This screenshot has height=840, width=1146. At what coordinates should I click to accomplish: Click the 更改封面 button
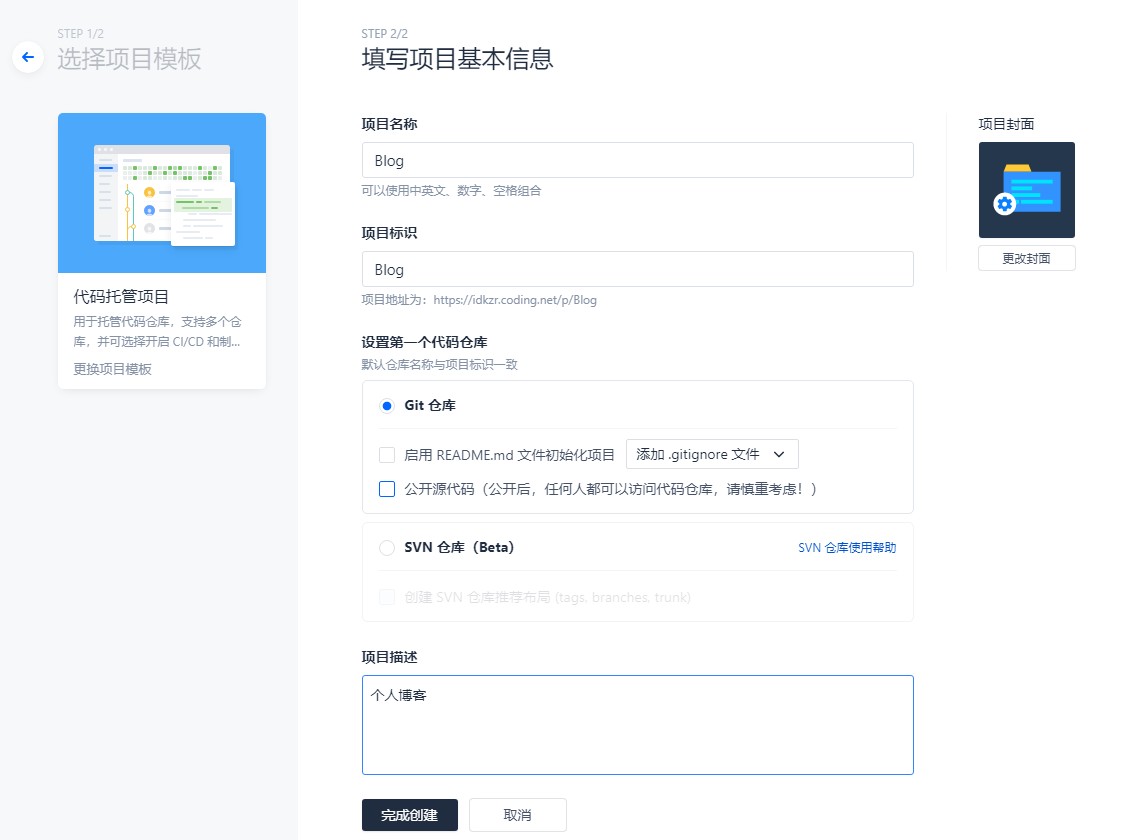(1026, 258)
